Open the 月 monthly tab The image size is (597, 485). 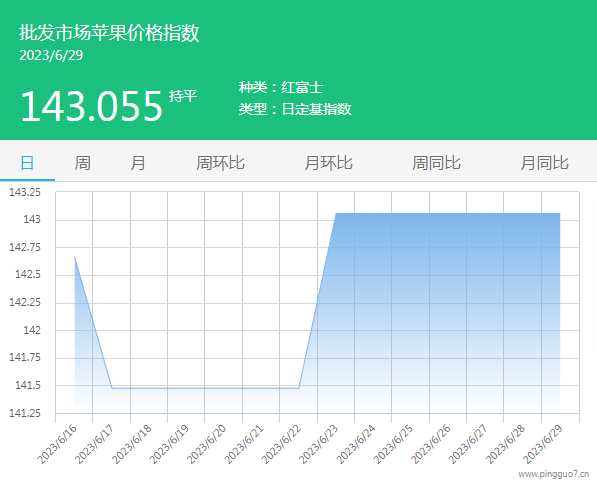137,163
